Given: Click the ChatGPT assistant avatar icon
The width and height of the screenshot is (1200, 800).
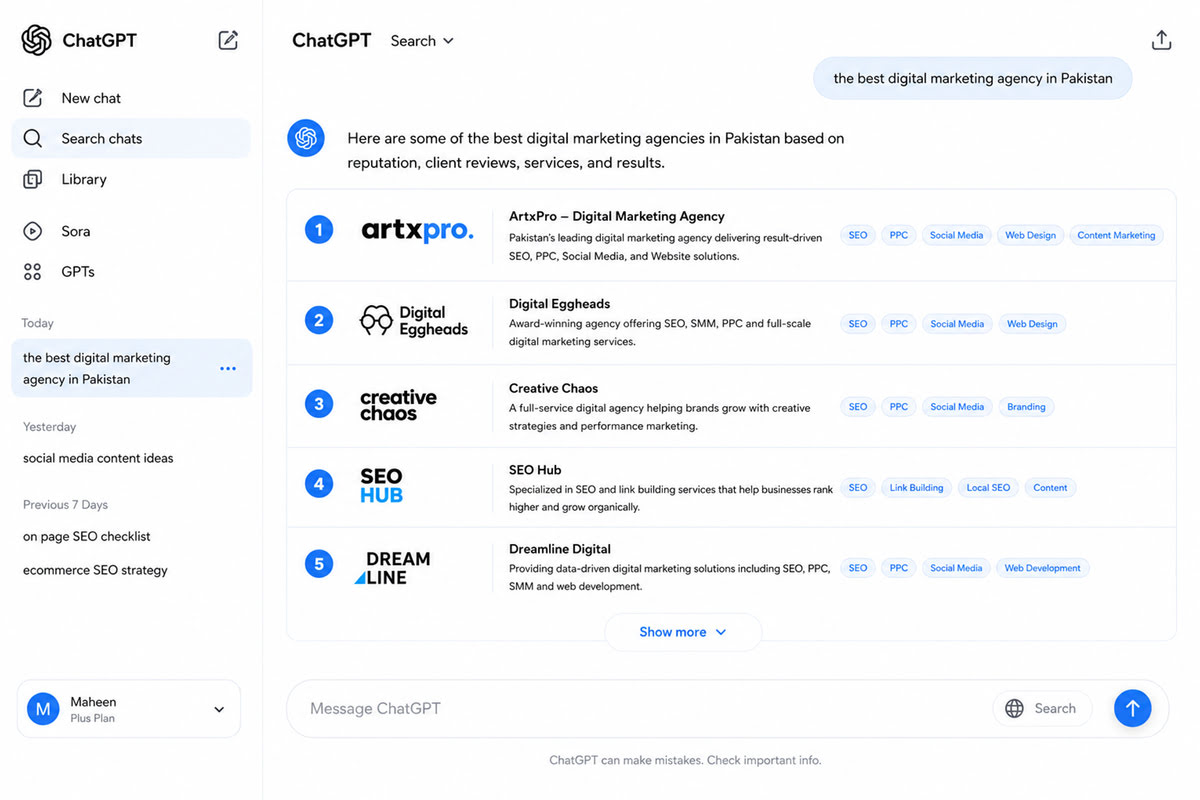Looking at the screenshot, I should pyautogui.click(x=306, y=138).
